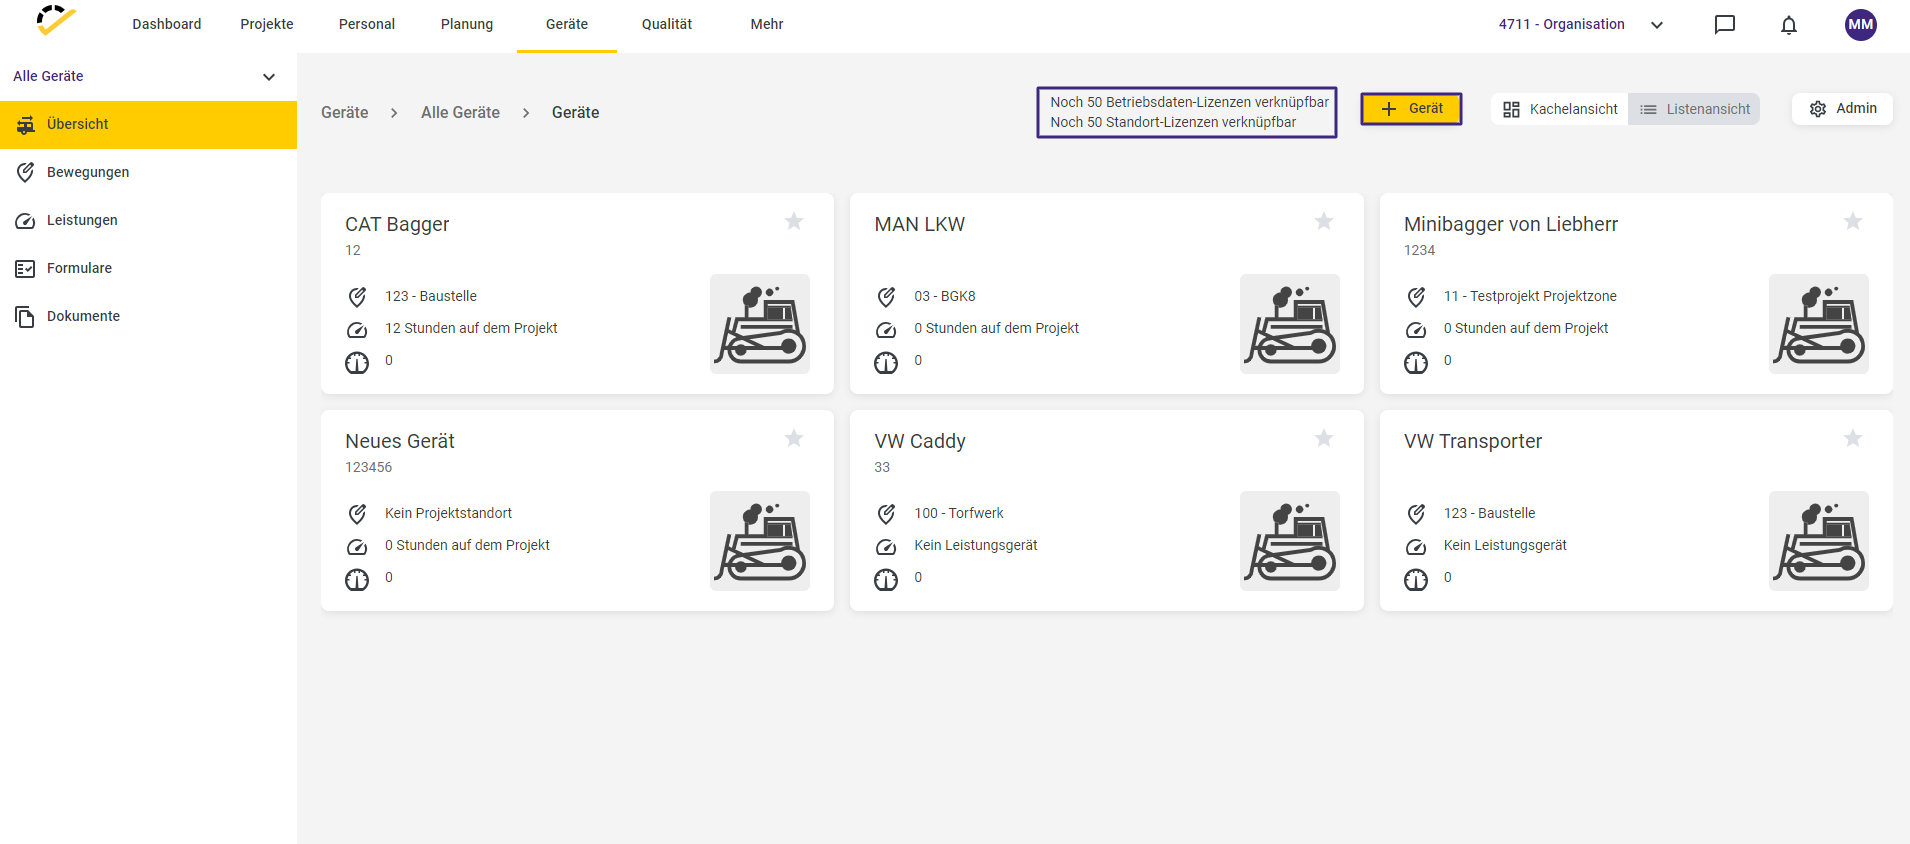Open the VW Transporter card title
The width and height of the screenshot is (1910, 844).
coord(1473,442)
